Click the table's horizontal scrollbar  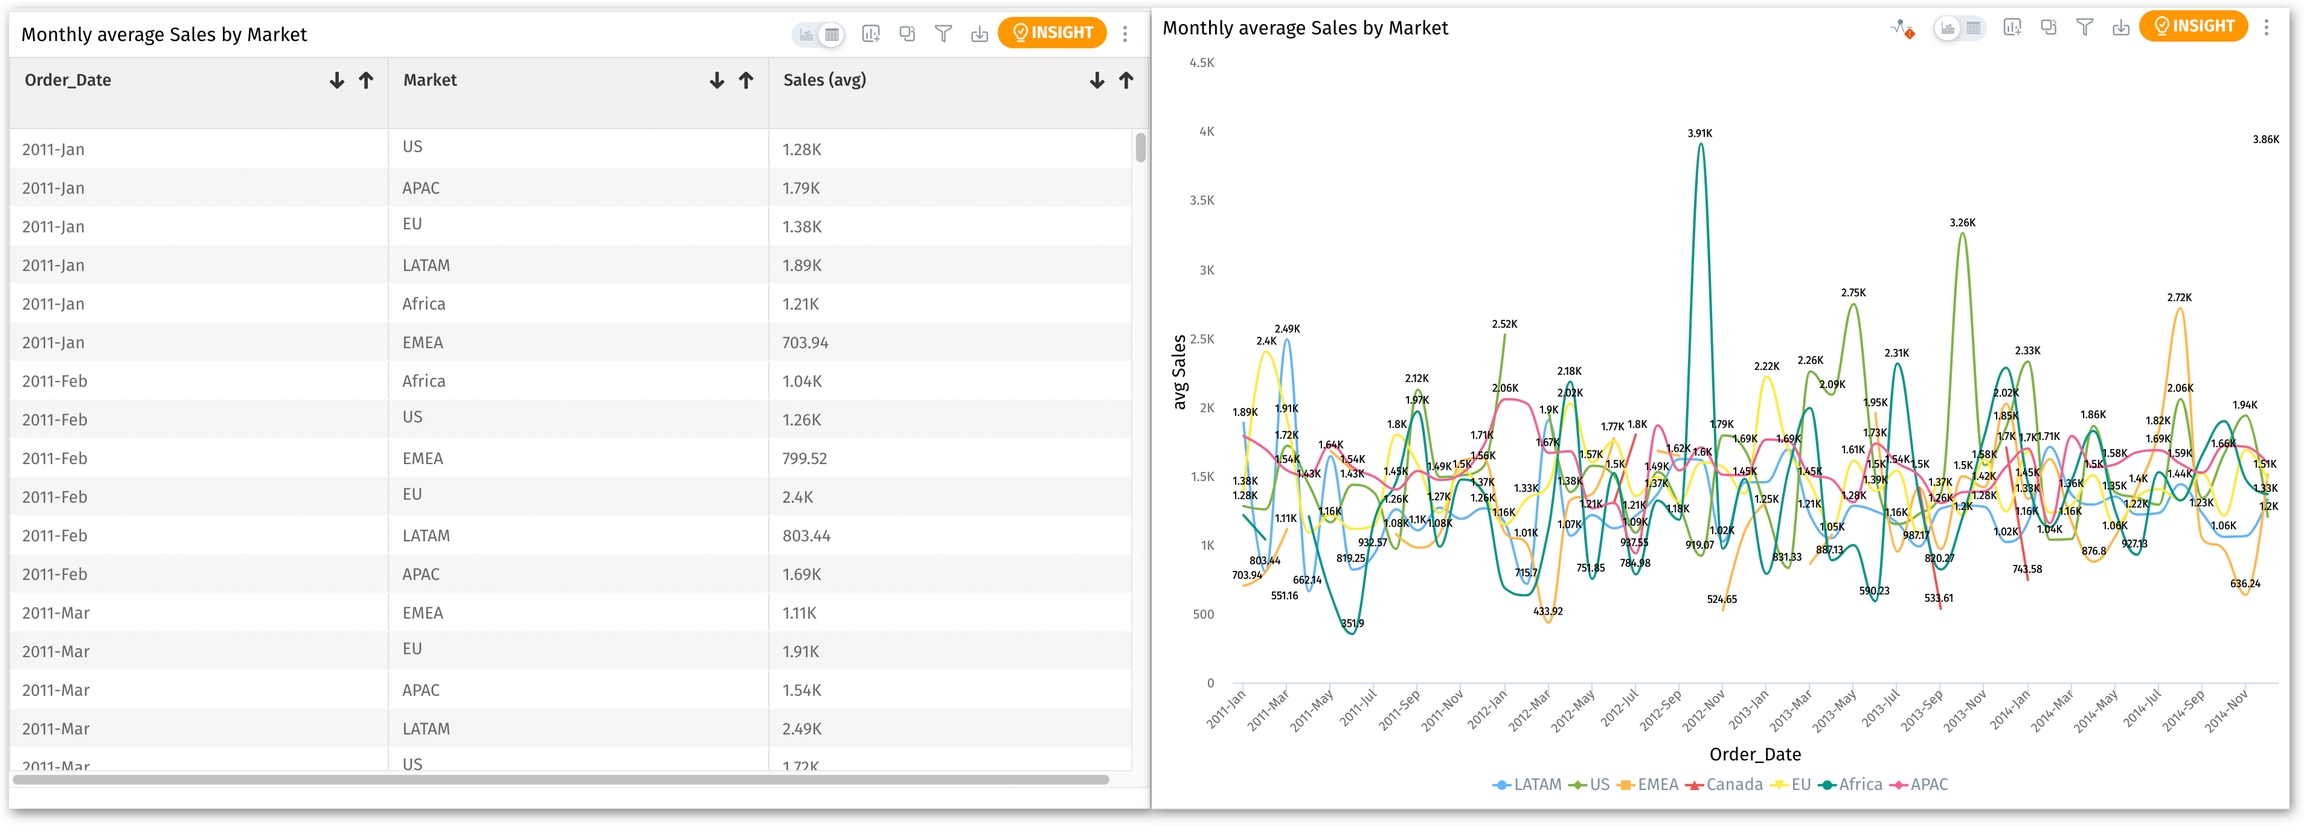[x=560, y=779]
